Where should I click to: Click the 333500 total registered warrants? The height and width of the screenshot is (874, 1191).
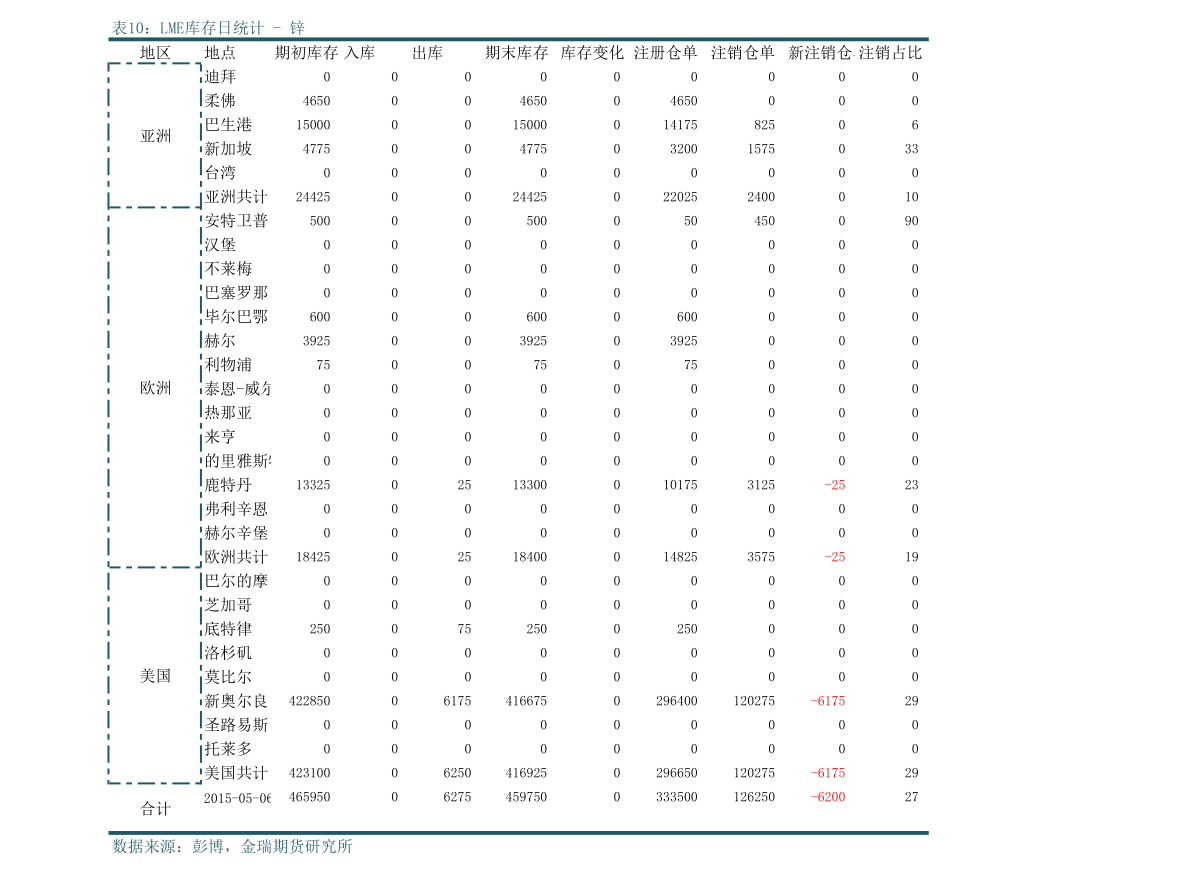(677, 797)
